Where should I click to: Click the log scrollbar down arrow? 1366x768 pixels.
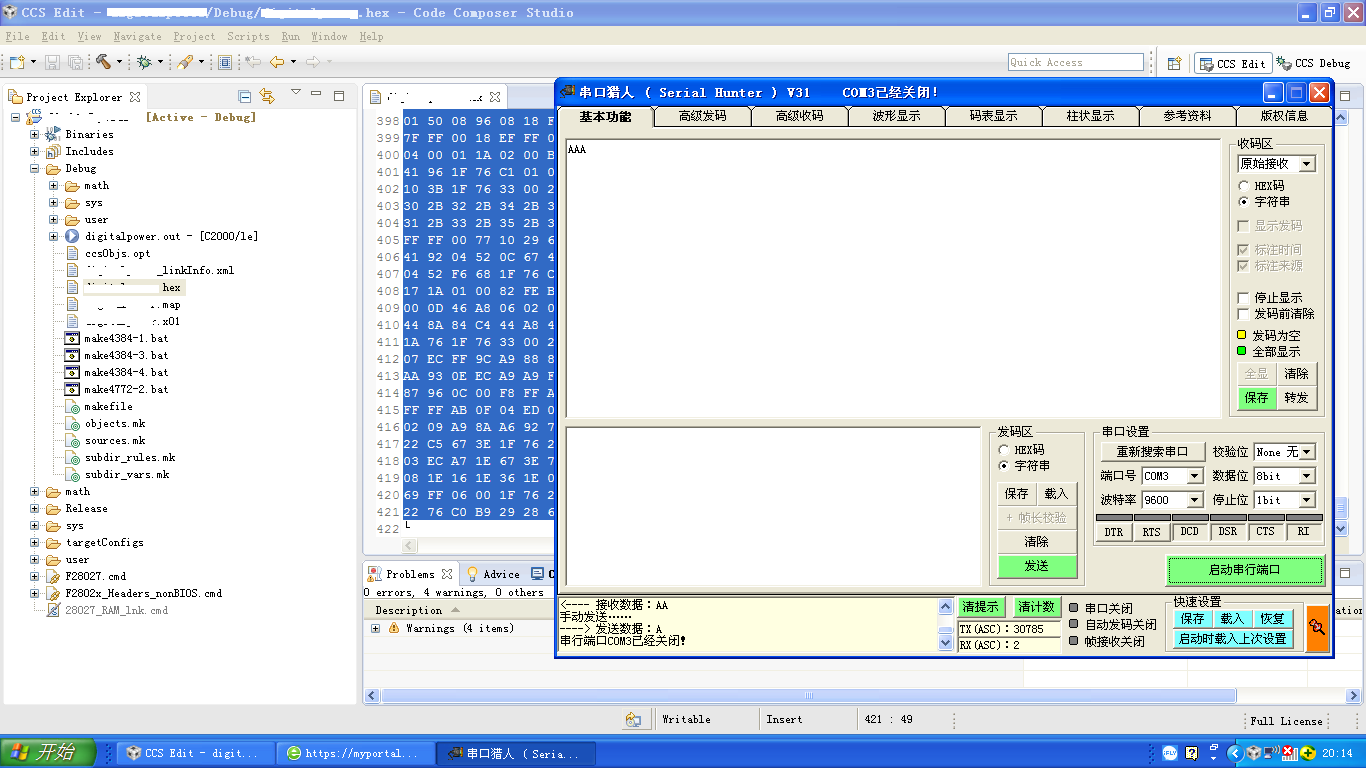(945, 644)
